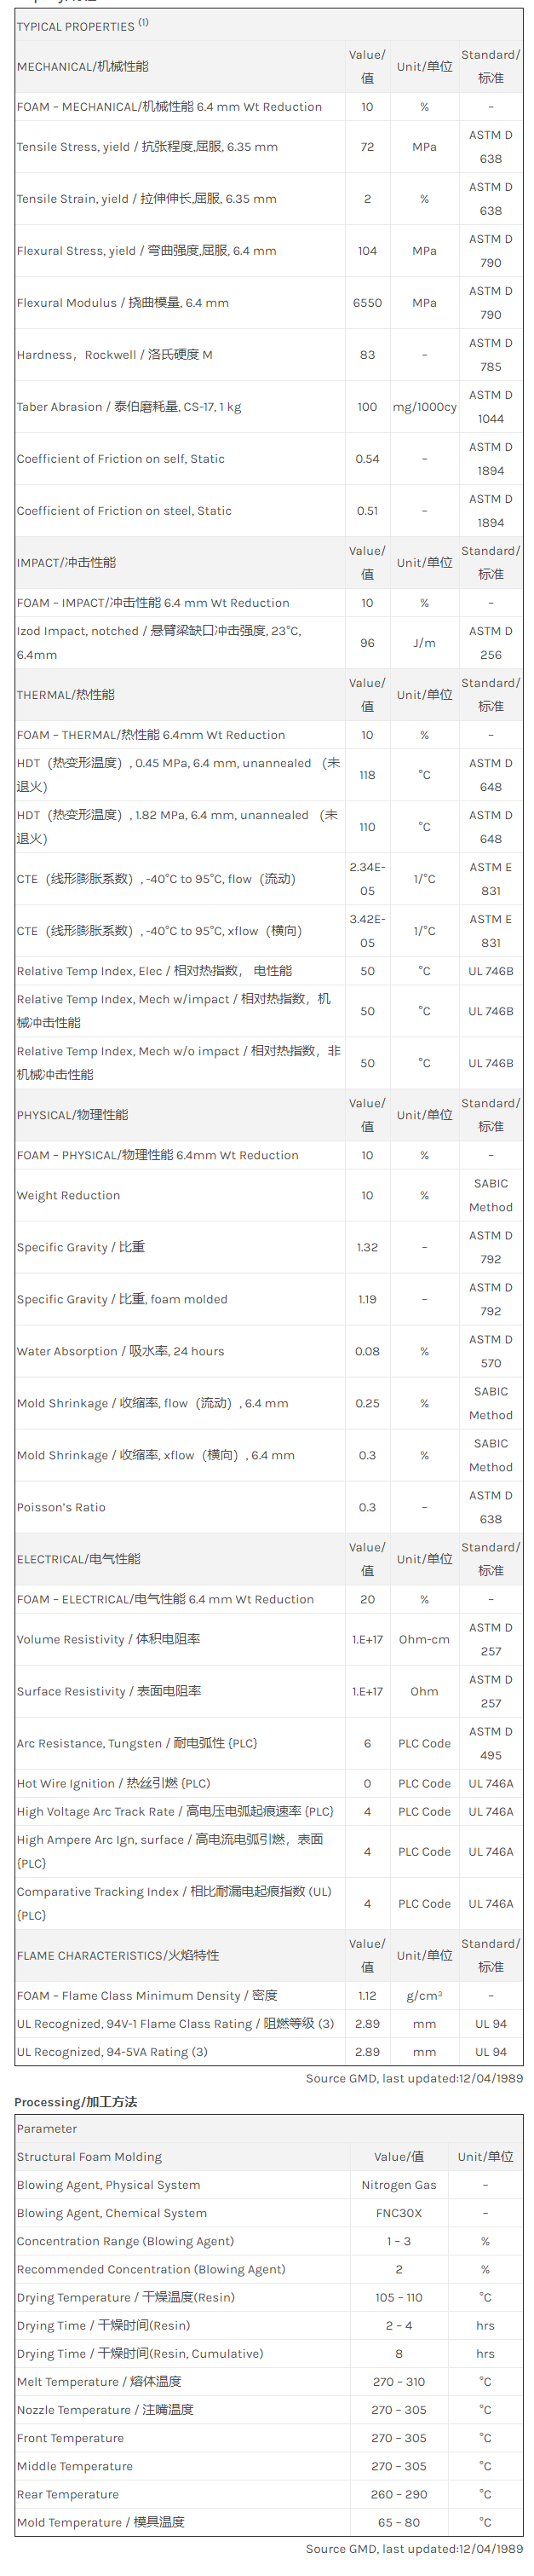
Task: Select the THERMAL/热性能 section header
Action: [x=65, y=695]
